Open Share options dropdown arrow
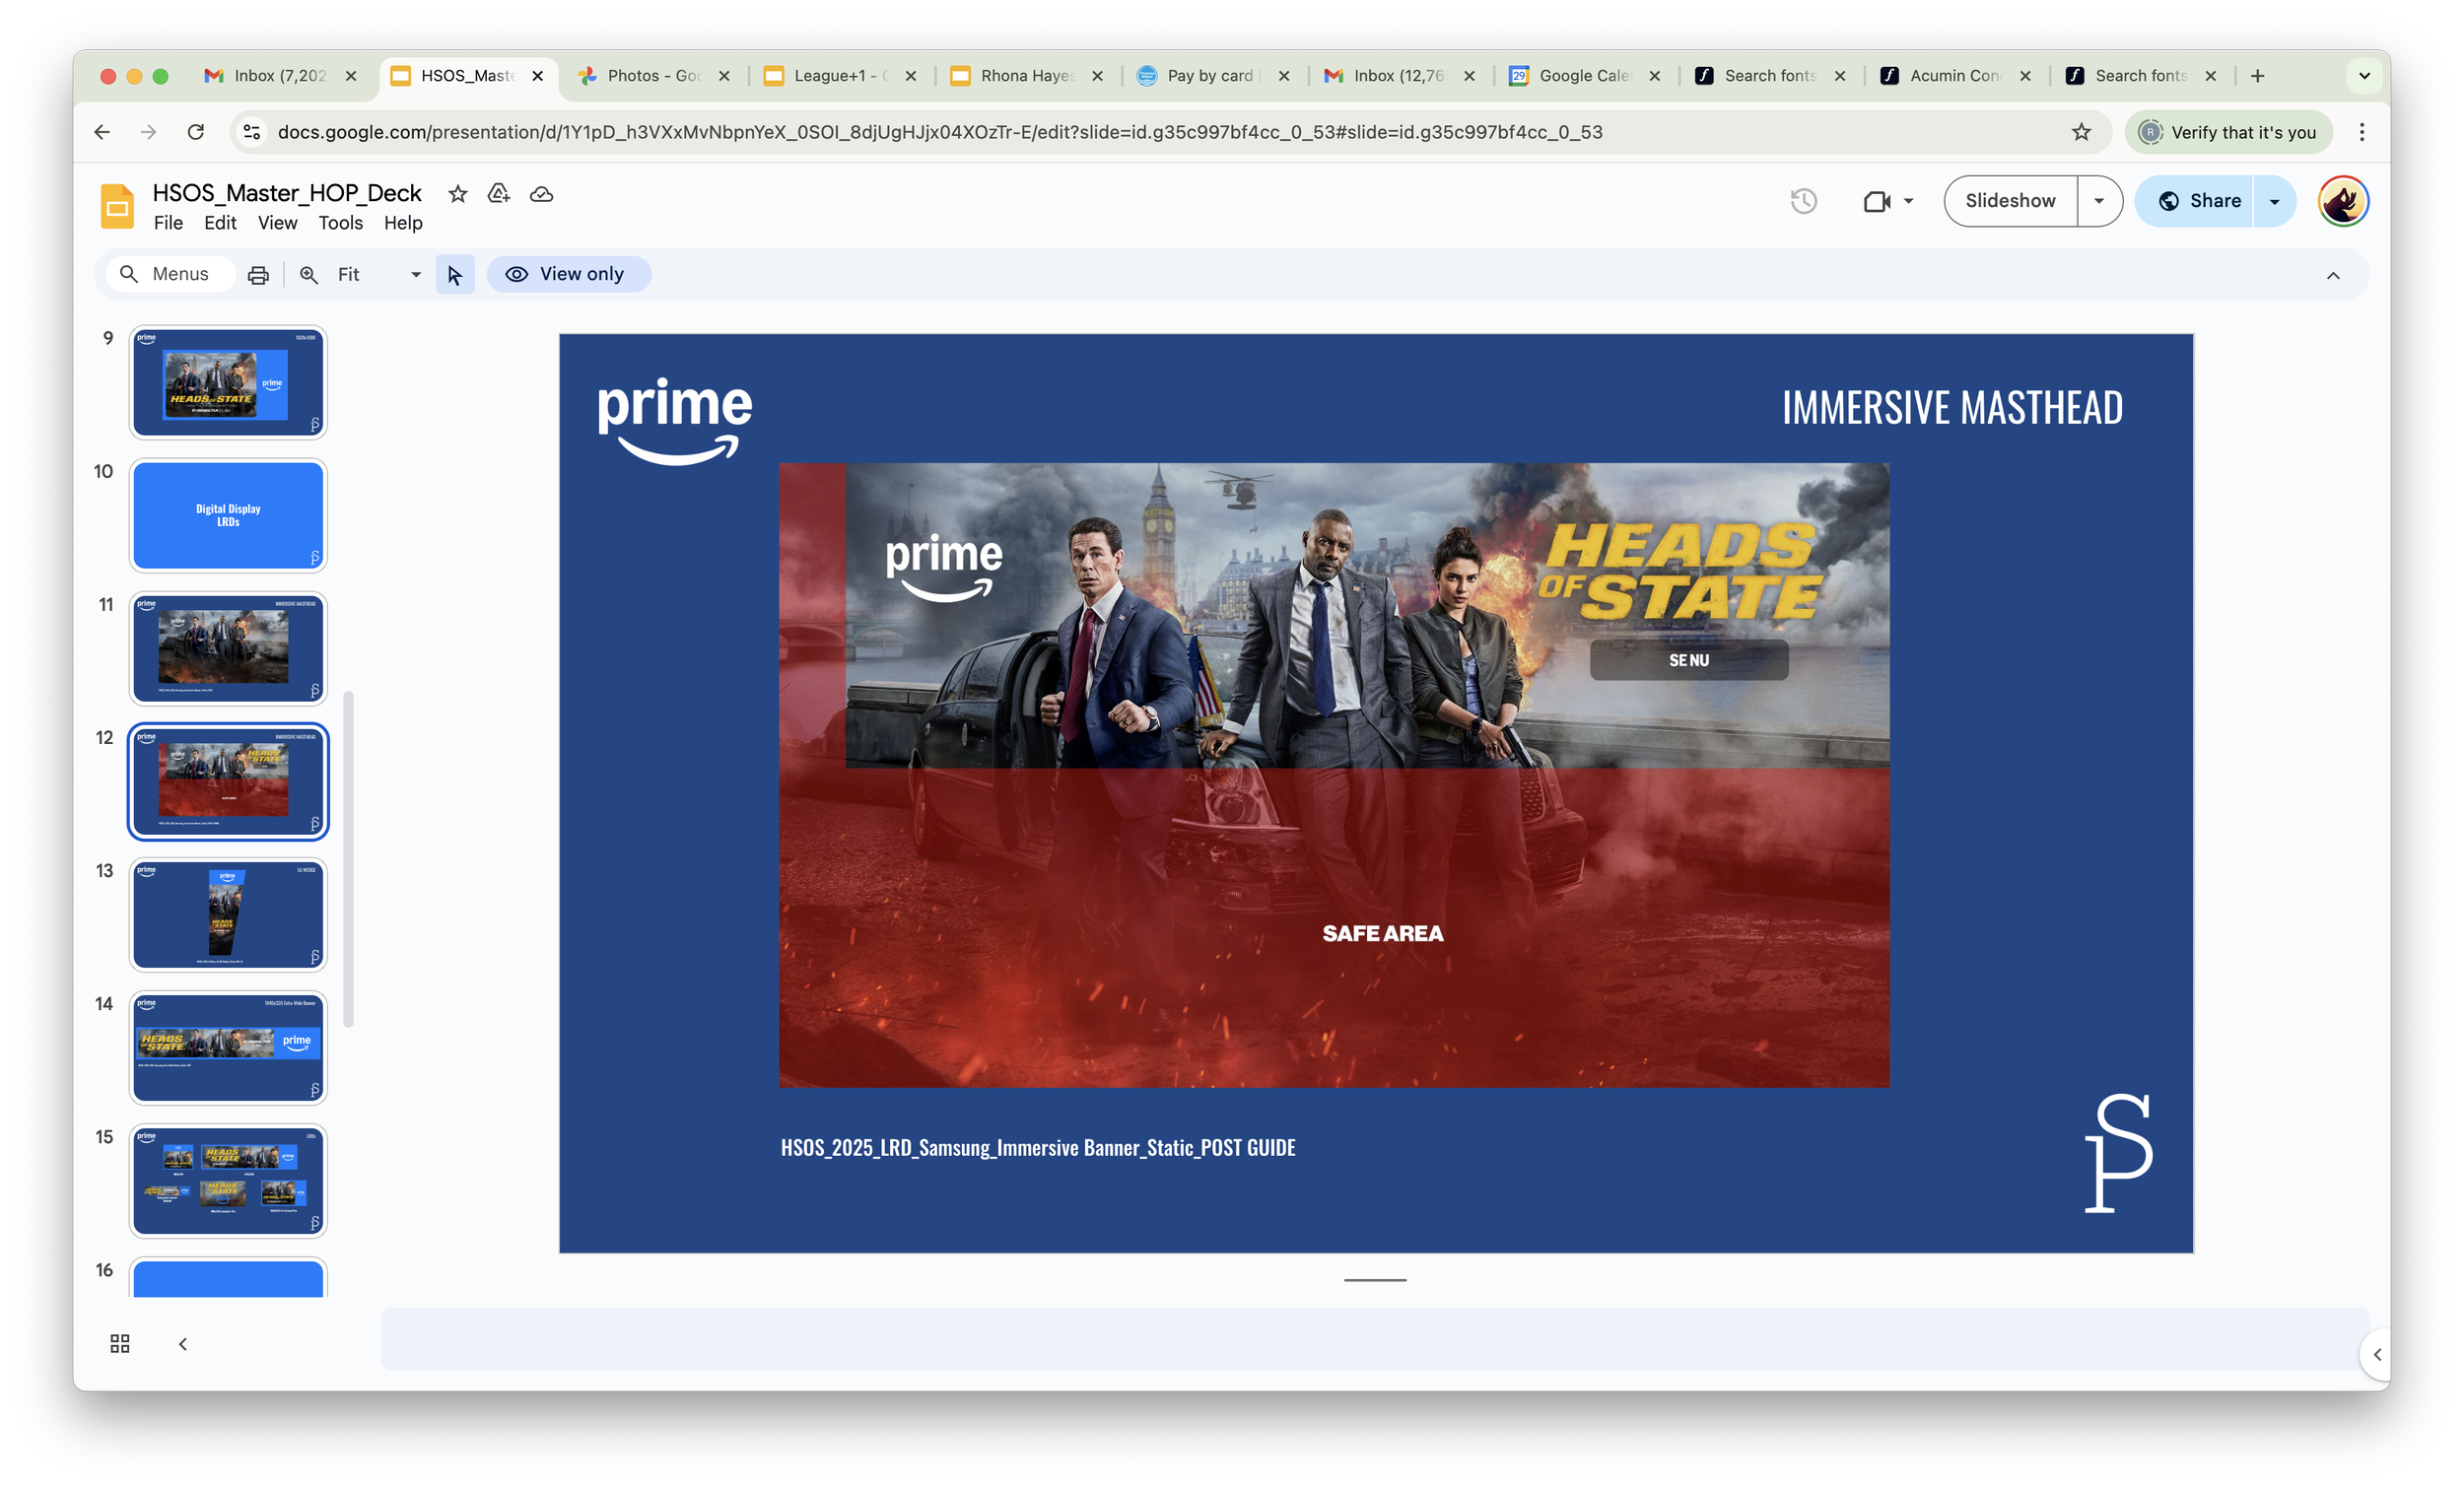The height and width of the screenshot is (1488, 2464). [2274, 201]
